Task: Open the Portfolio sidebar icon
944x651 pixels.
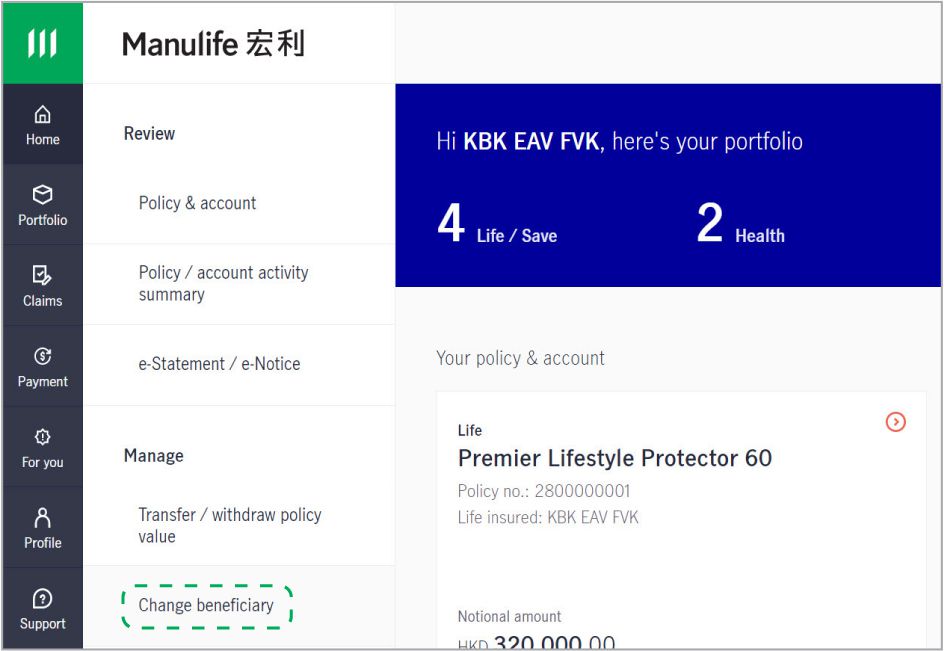Action: pos(42,205)
